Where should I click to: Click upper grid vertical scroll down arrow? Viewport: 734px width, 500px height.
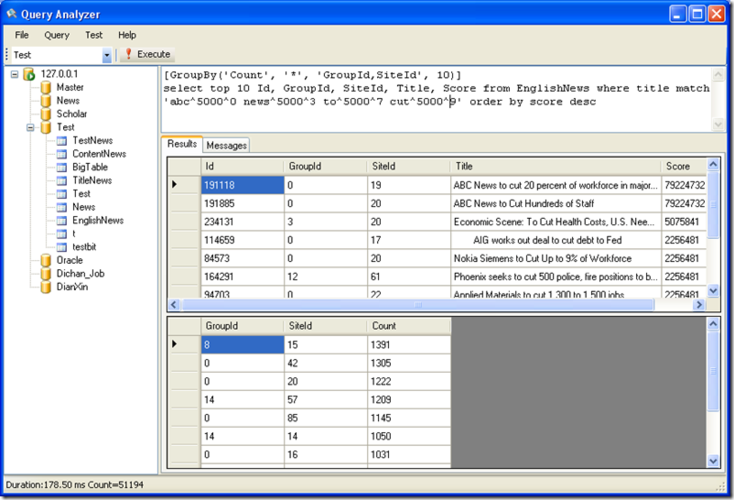pyautogui.click(x=712, y=291)
